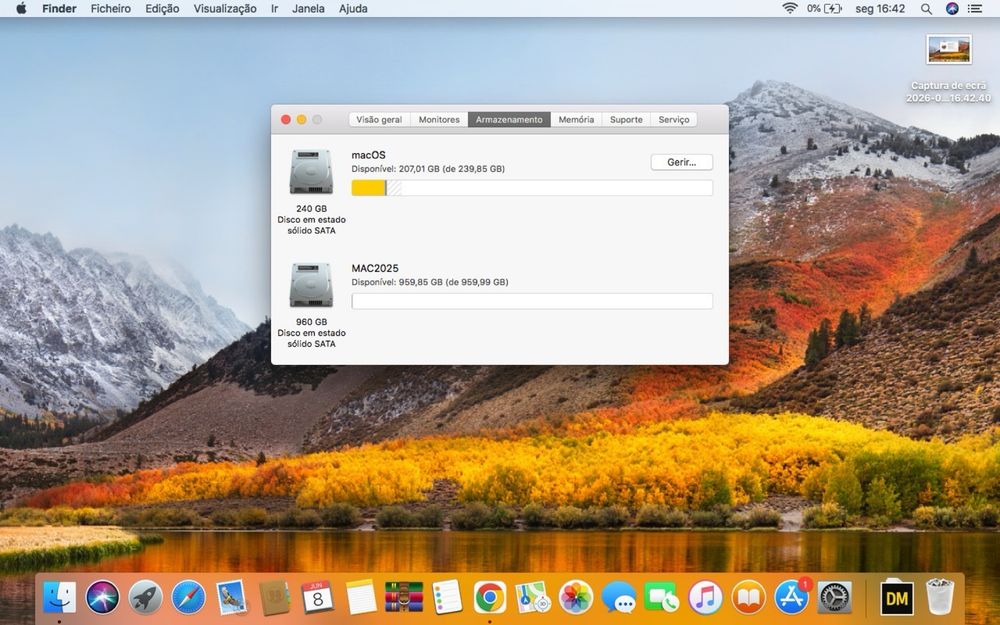Open Maps from the dock
The height and width of the screenshot is (625, 1000).
(533, 598)
